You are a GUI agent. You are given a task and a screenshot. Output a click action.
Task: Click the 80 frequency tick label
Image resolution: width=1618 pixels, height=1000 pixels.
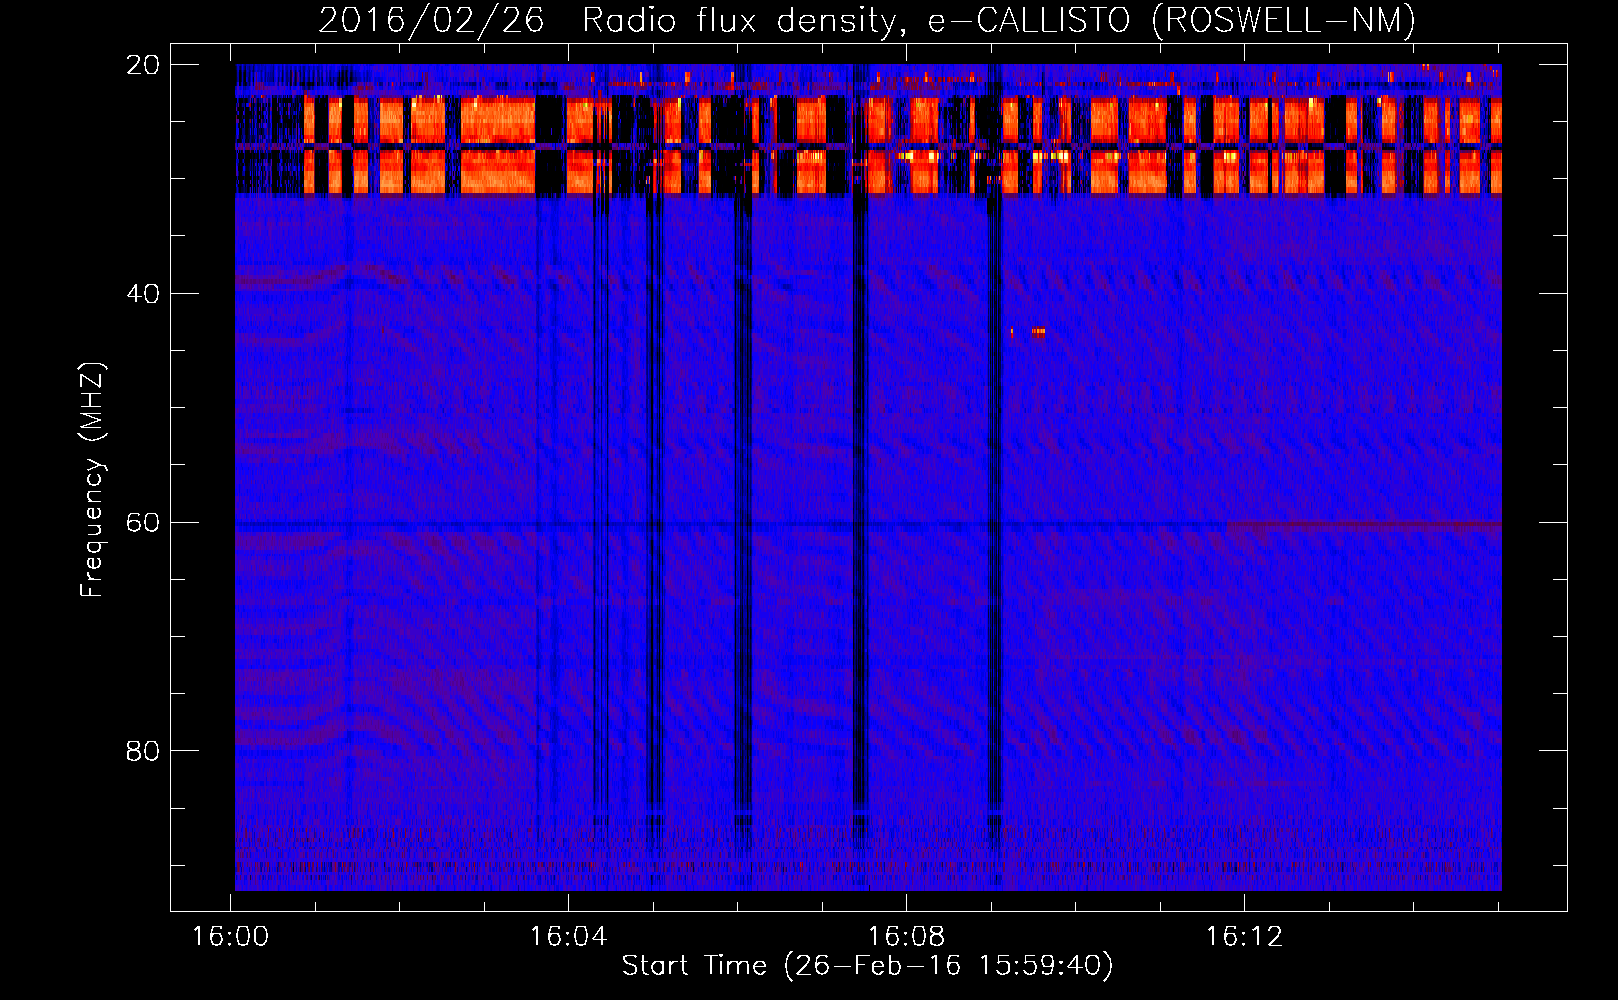(142, 751)
